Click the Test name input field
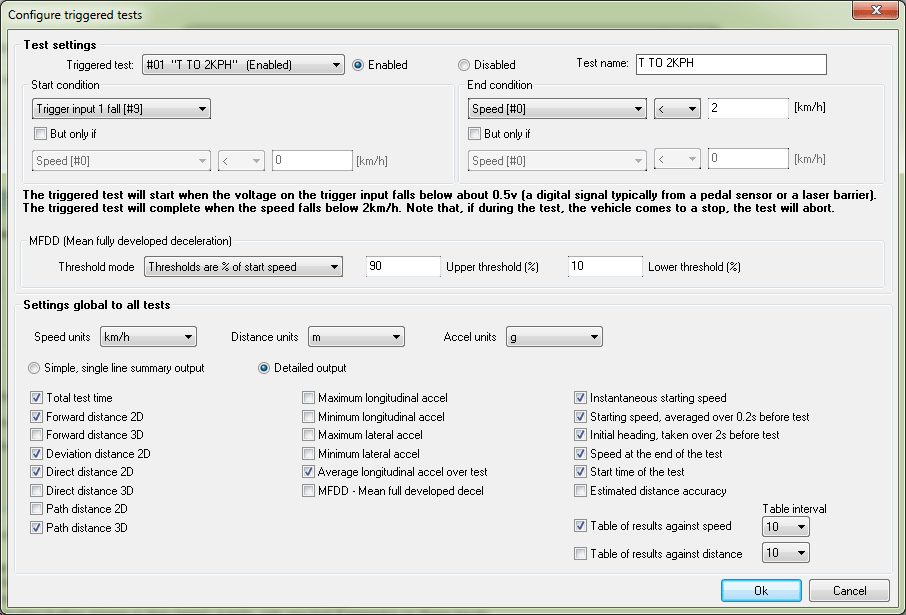The height and width of the screenshot is (615, 906). (x=731, y=64)
